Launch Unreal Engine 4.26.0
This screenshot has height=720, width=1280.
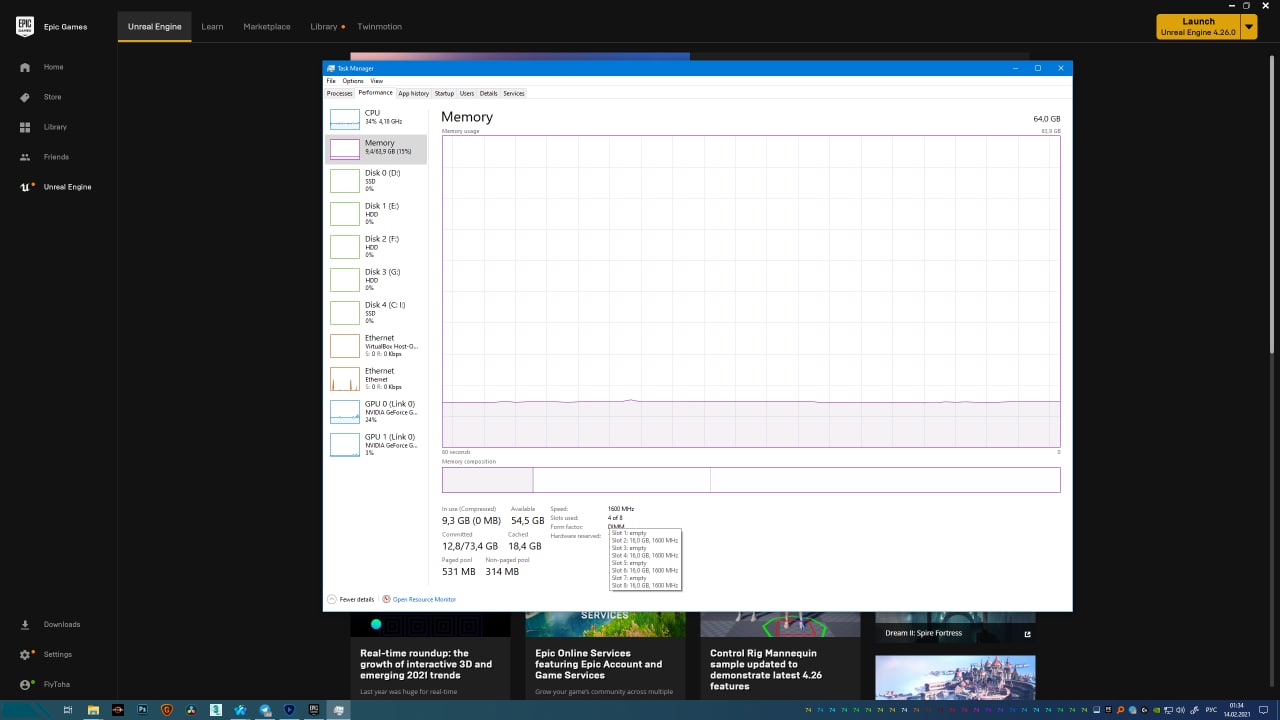pos(1198,27)
